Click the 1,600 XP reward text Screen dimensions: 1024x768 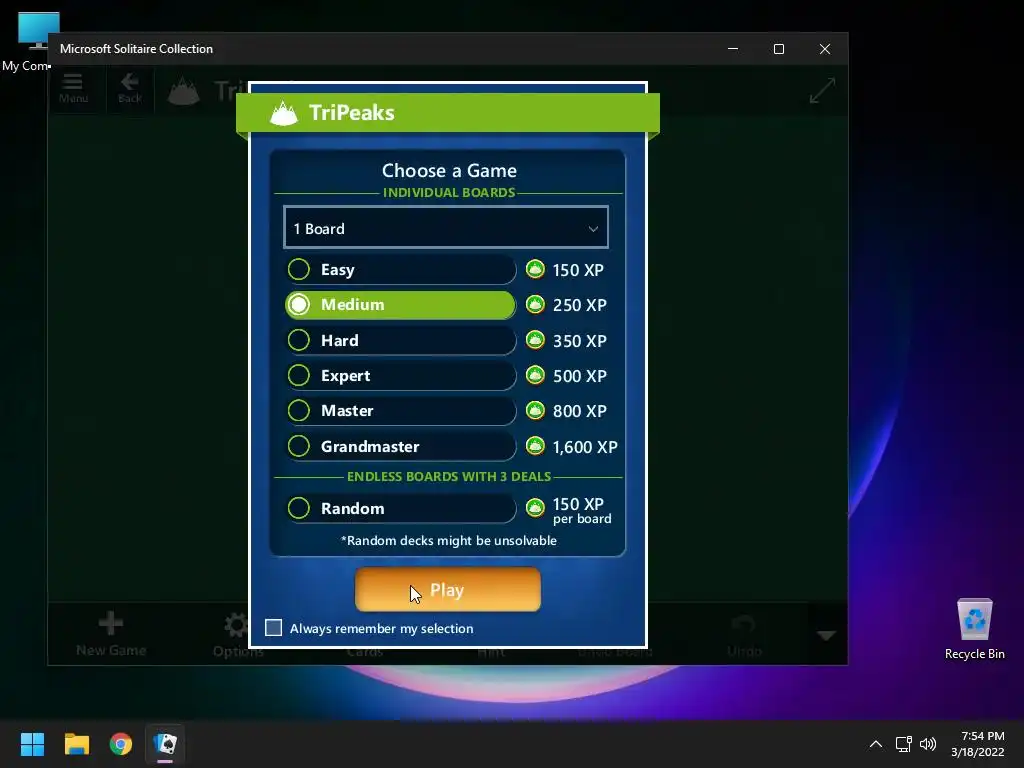(584, 447)
